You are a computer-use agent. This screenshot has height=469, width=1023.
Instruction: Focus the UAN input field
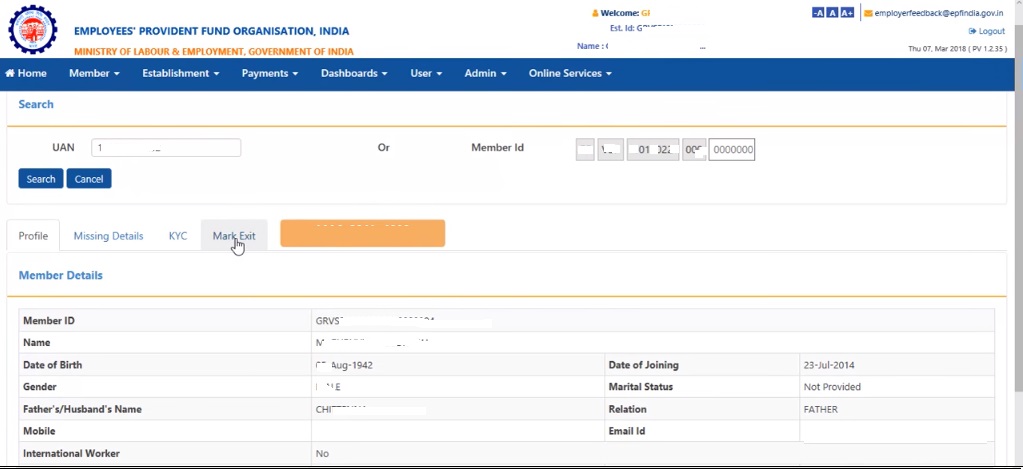(166, 147)
